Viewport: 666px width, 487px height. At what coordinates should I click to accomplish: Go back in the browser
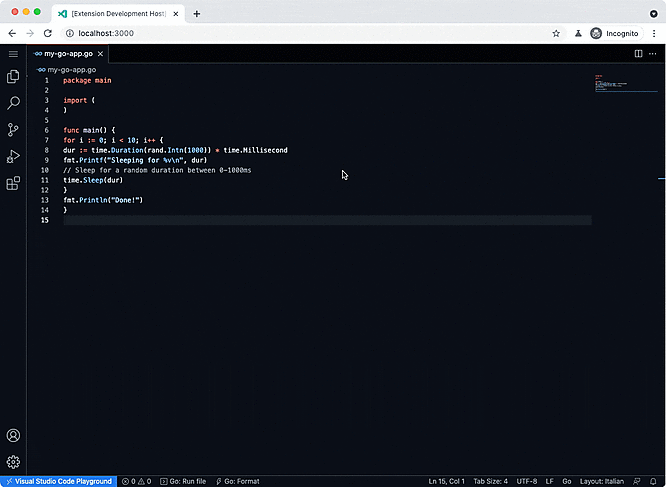click(x=12, y=34)
